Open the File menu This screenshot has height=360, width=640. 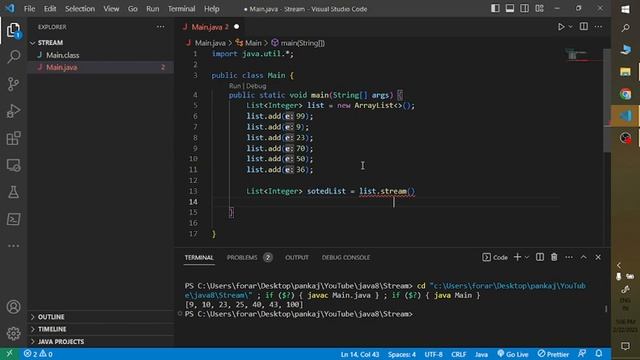29,9
